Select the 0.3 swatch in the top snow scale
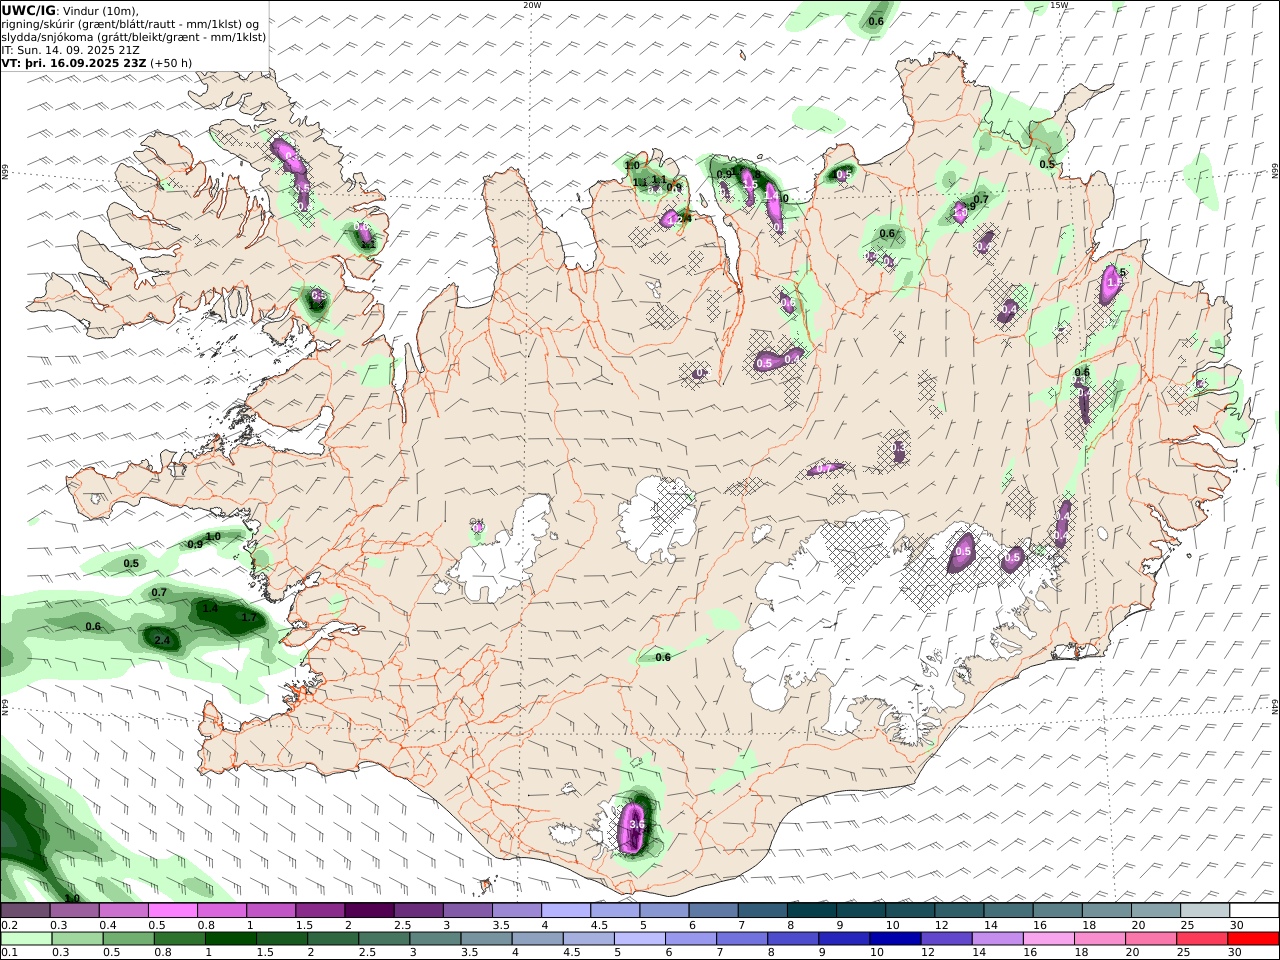 click(x=74, y=911)
